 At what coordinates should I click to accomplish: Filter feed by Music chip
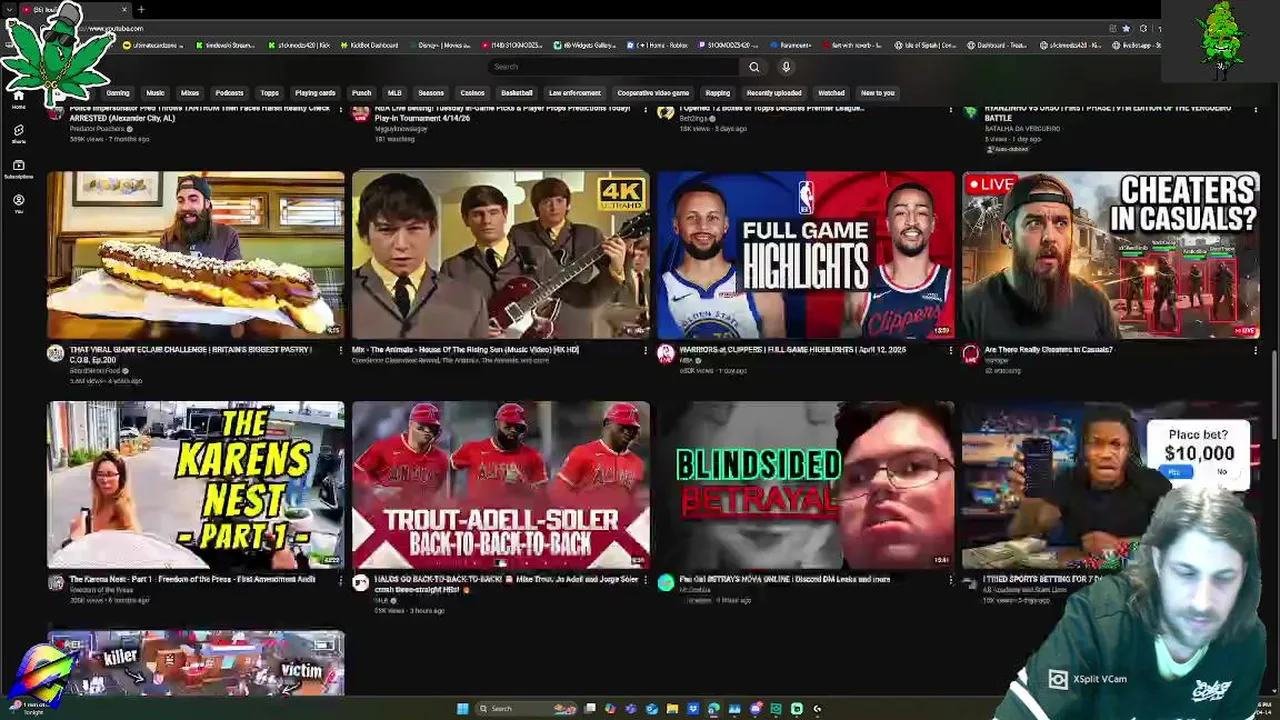[155, 93]
